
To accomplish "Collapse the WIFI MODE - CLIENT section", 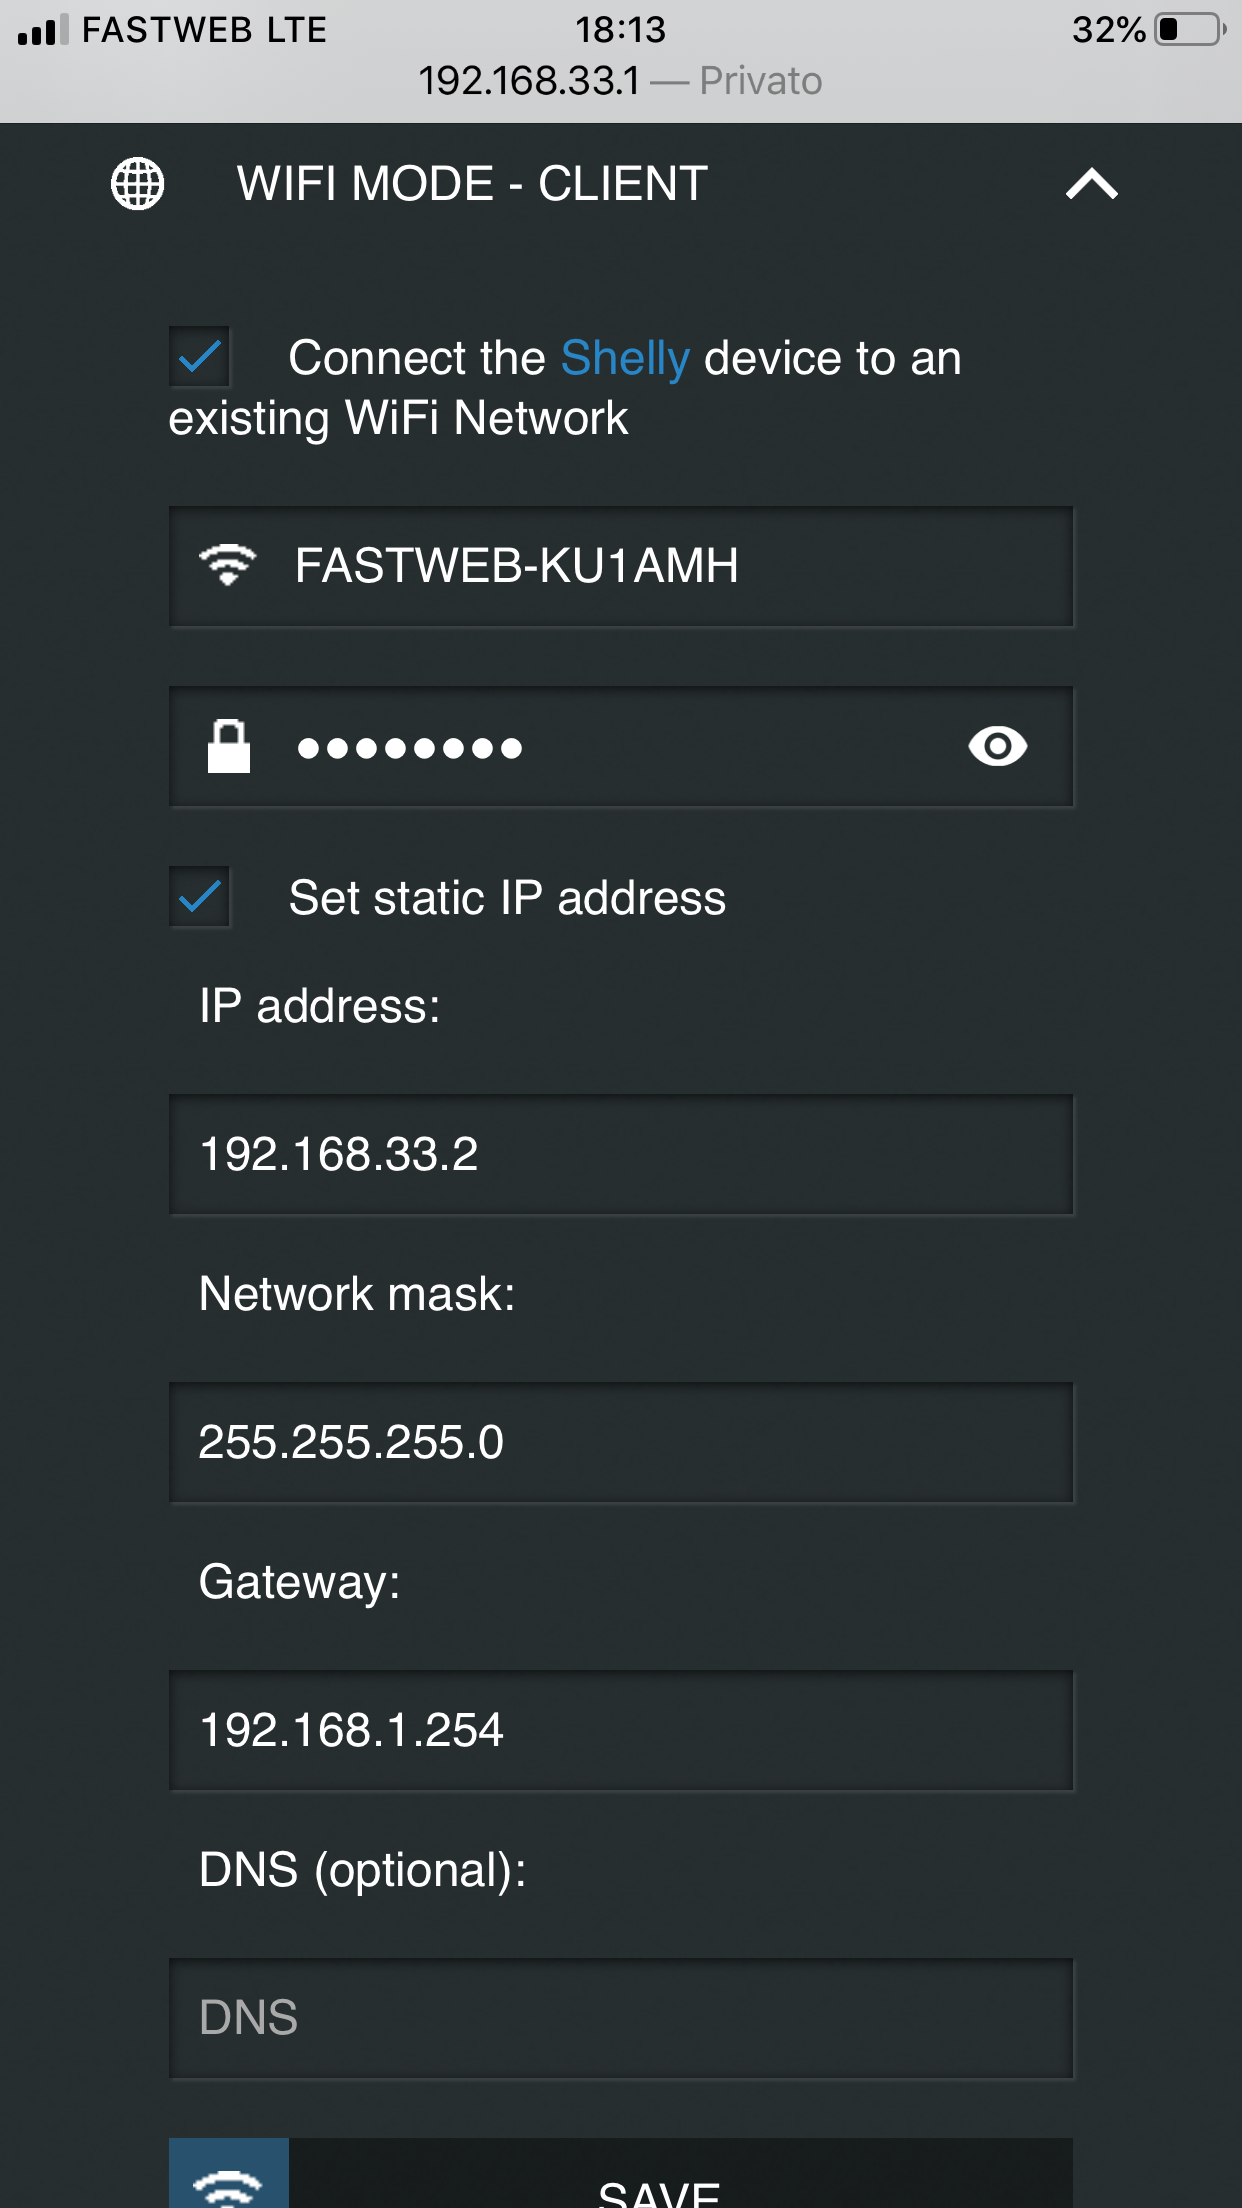I will coord(1091,184).
